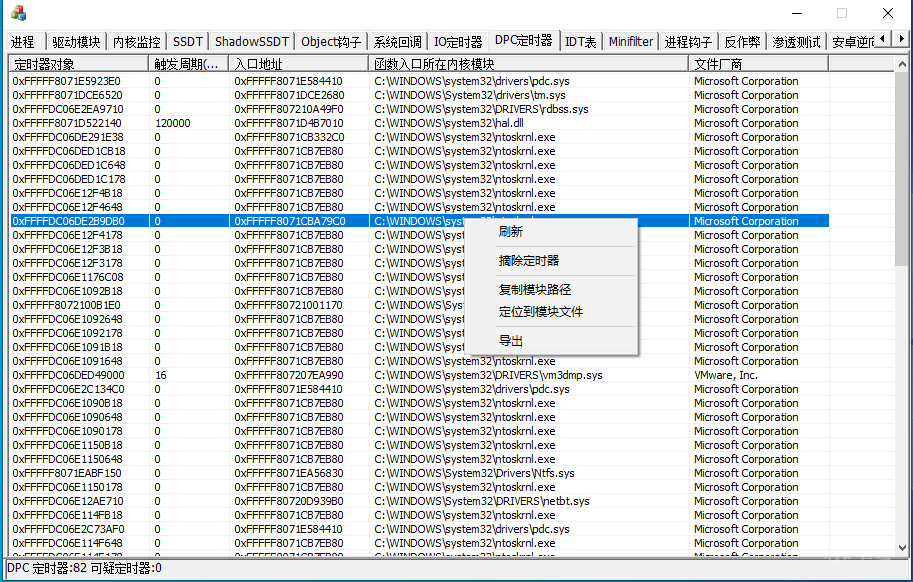Click the DPC 定时器:82 status bar text
The height and width of the screenshot is (582, 913).
point(47,568)
